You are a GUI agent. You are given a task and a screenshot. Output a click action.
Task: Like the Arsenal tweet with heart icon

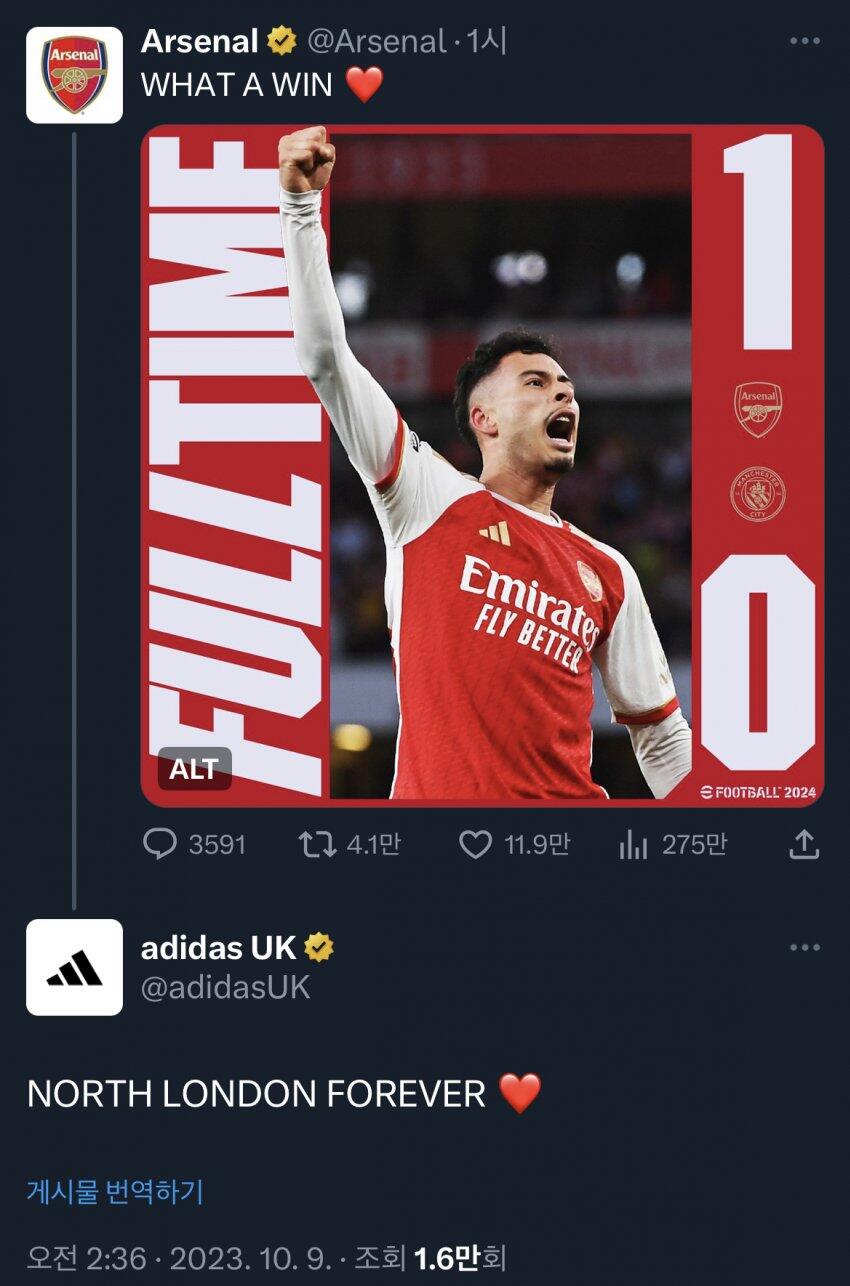tap(475, 846)
